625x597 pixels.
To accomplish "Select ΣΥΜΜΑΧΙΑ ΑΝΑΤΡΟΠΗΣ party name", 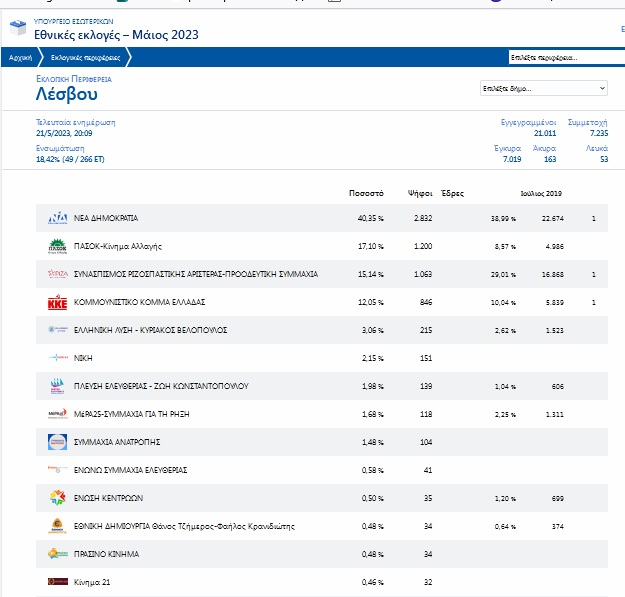I will [x=117, y=442].
